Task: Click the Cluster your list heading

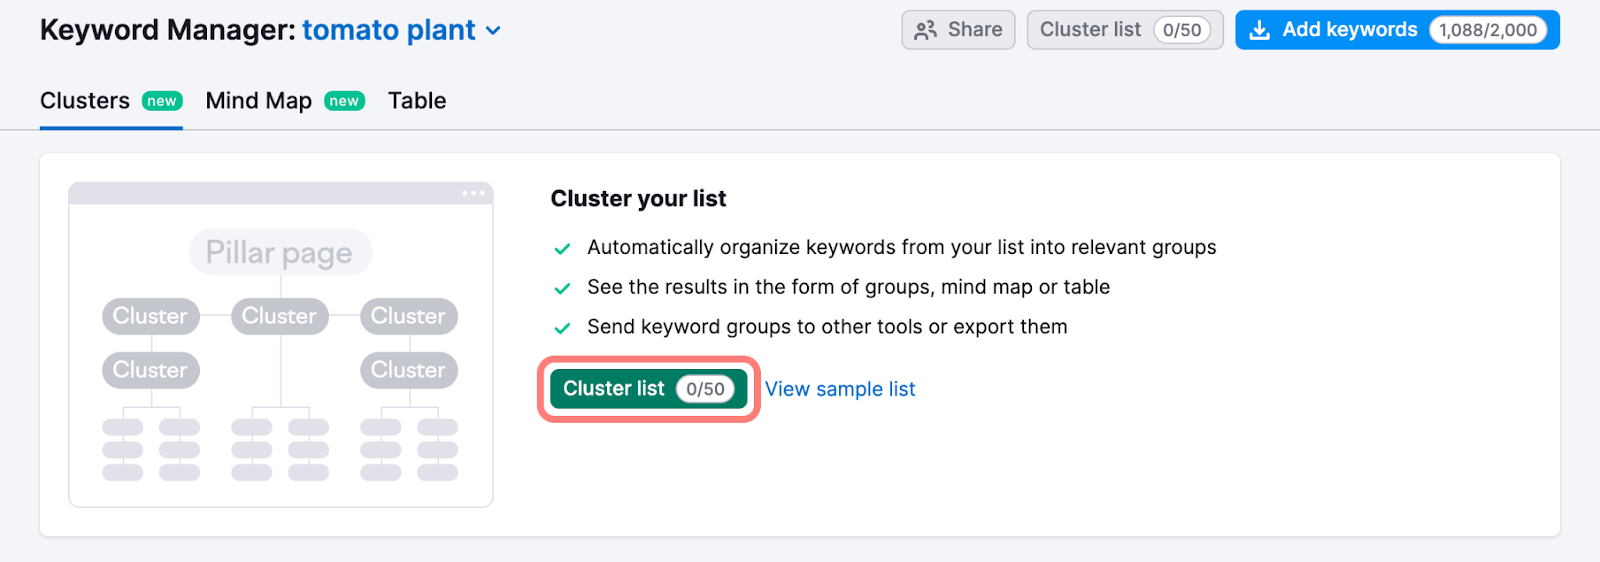Action: (x=638, y=199)
